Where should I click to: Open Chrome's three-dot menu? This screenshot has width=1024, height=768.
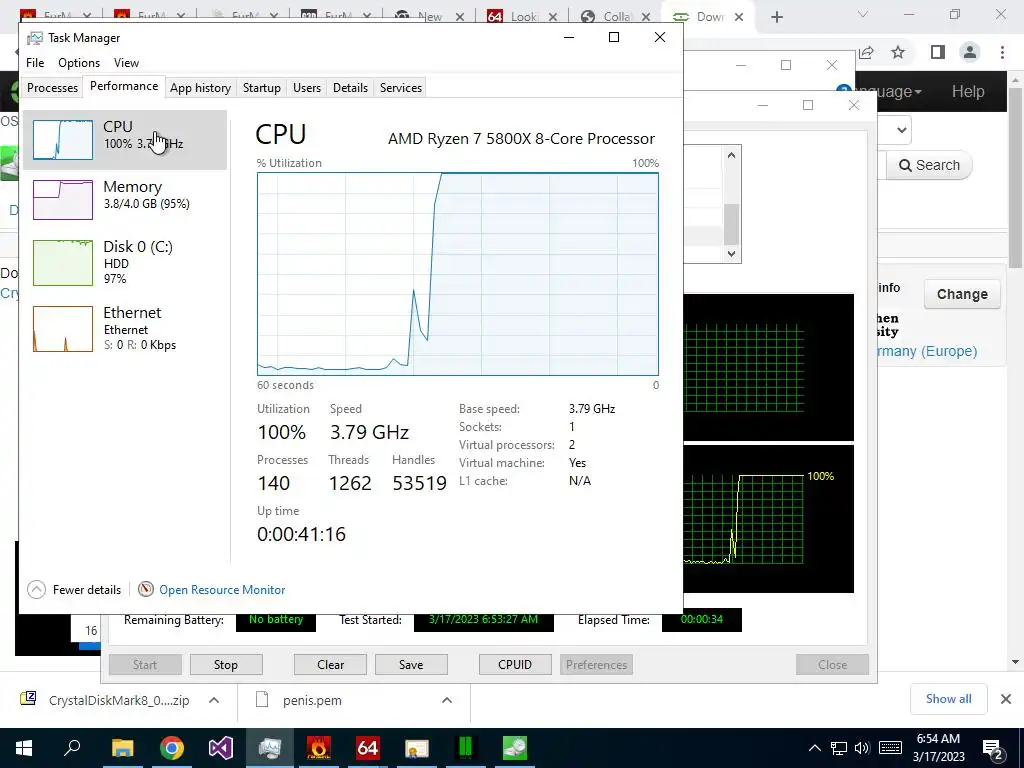pos(1002,52)
